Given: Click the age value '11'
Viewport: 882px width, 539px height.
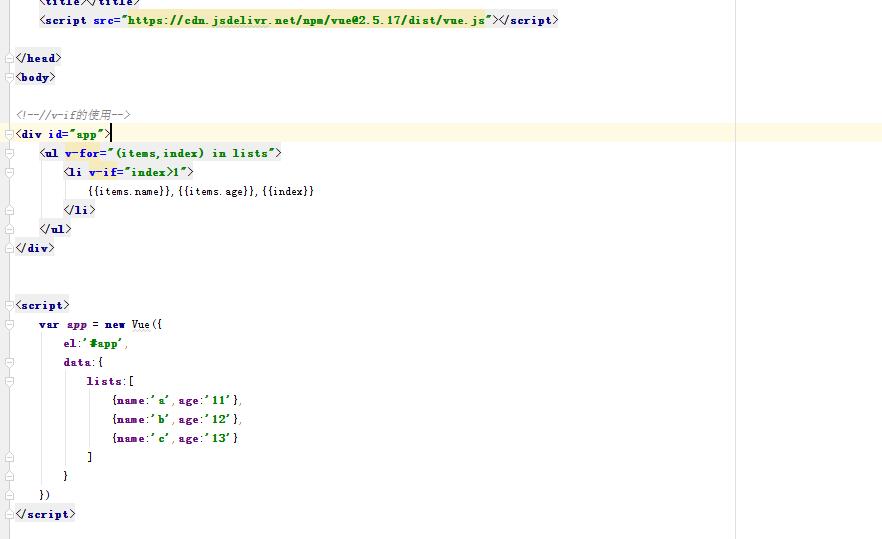Looking at the screenshot, I should pyautogui.click(x=218, y=400).
